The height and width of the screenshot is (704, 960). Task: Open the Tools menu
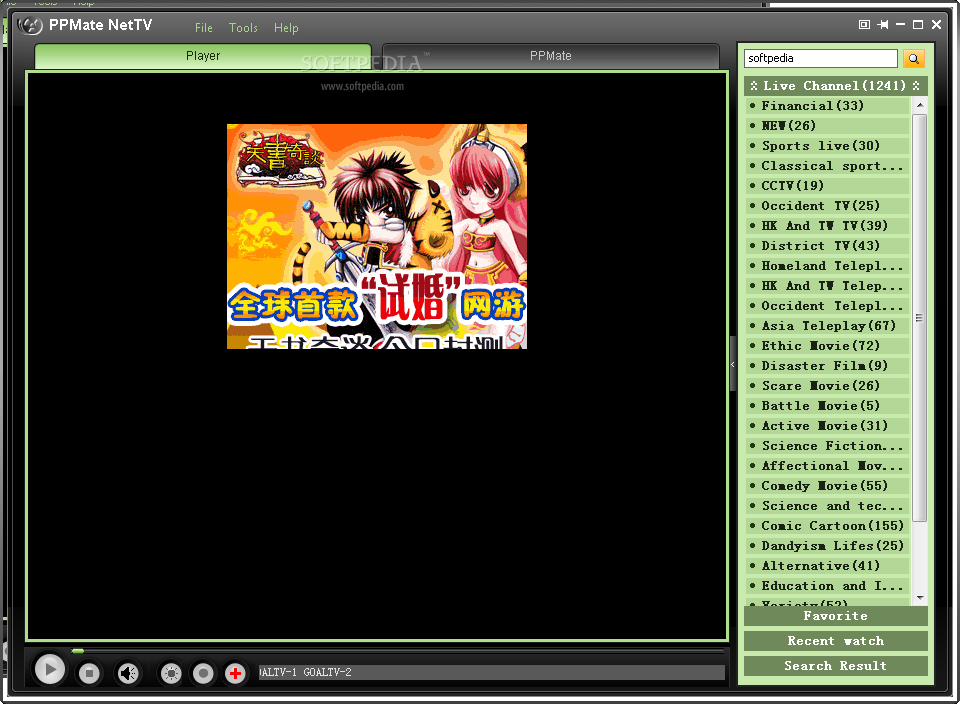coord(243,28)
